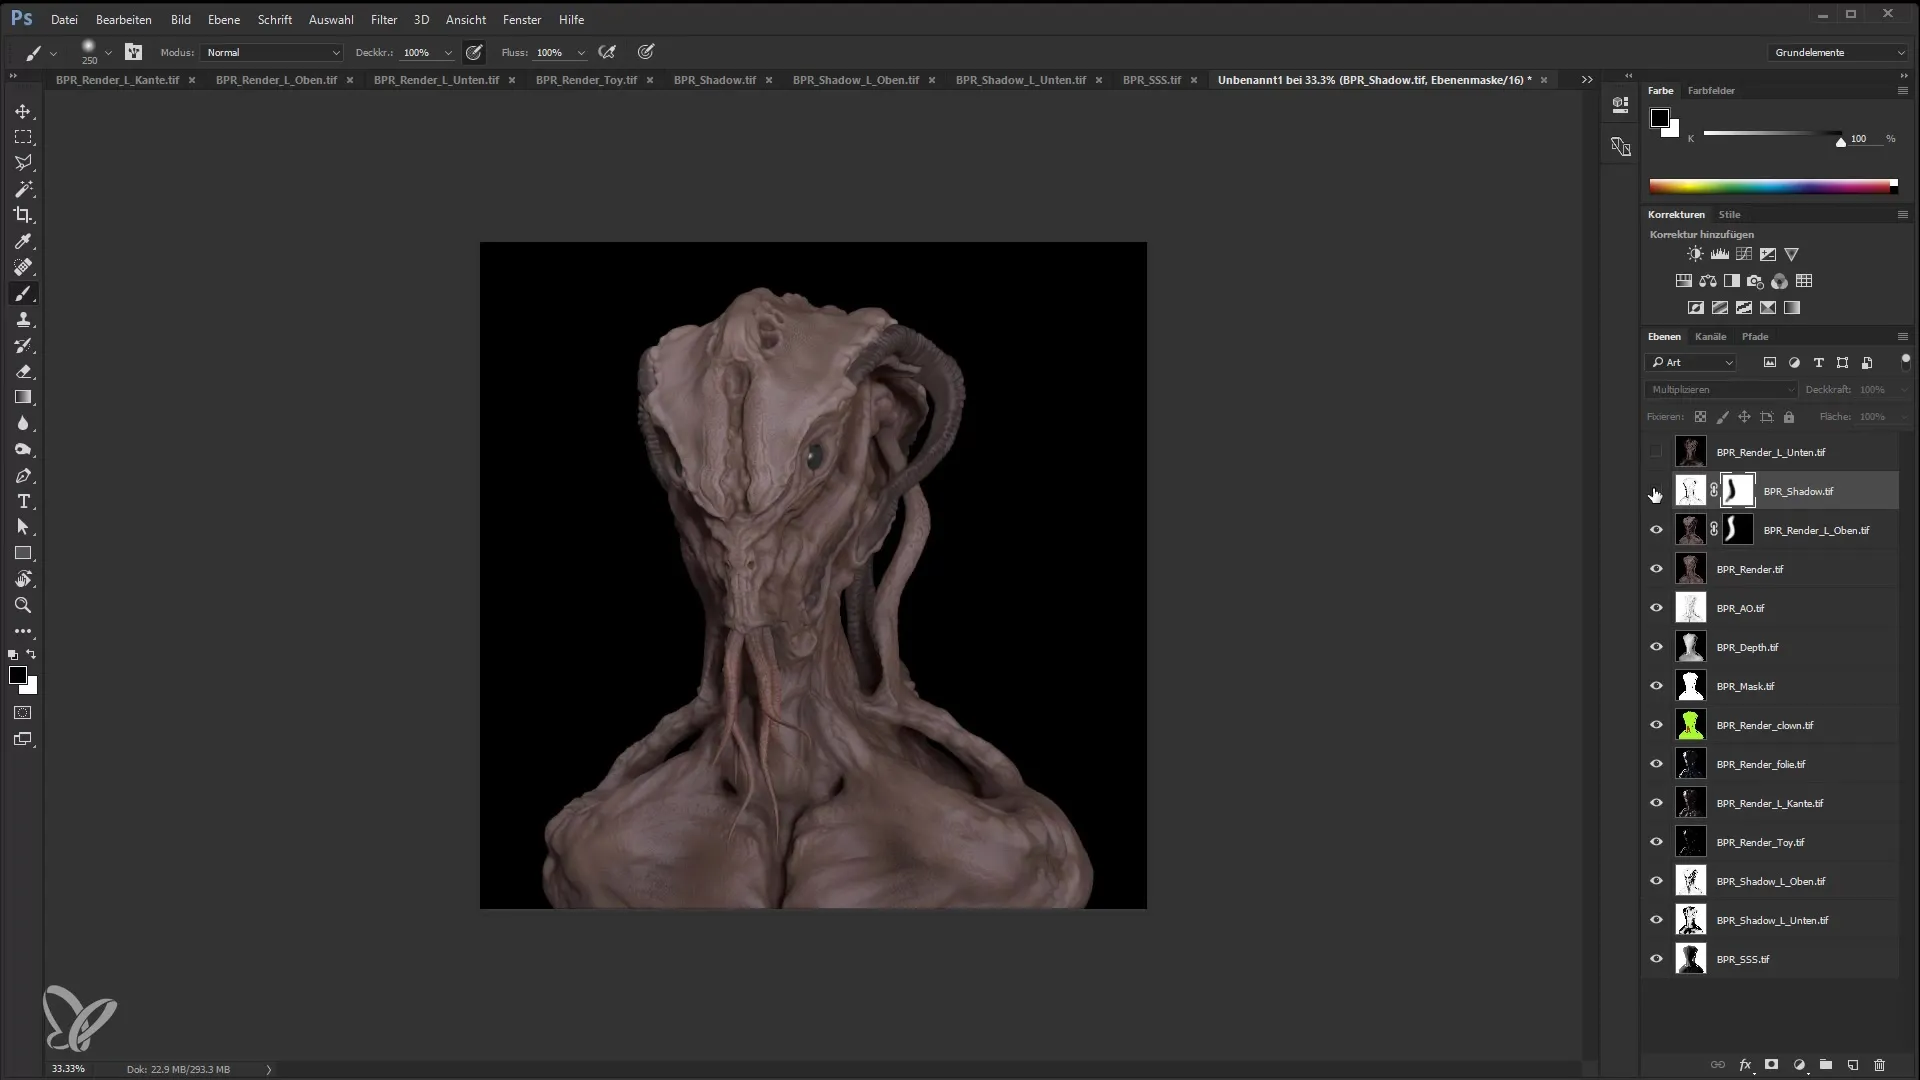Click the foreground color swatch in toolbar

(18, 676)
